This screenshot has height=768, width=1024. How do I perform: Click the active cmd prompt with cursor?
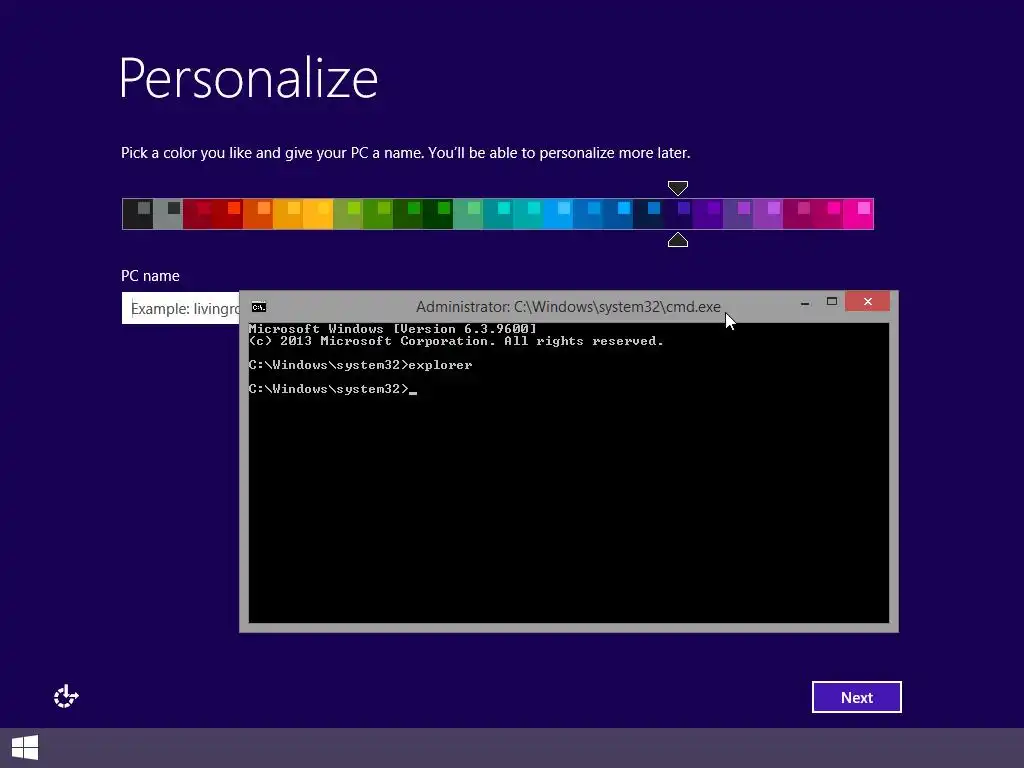(332, 389)
